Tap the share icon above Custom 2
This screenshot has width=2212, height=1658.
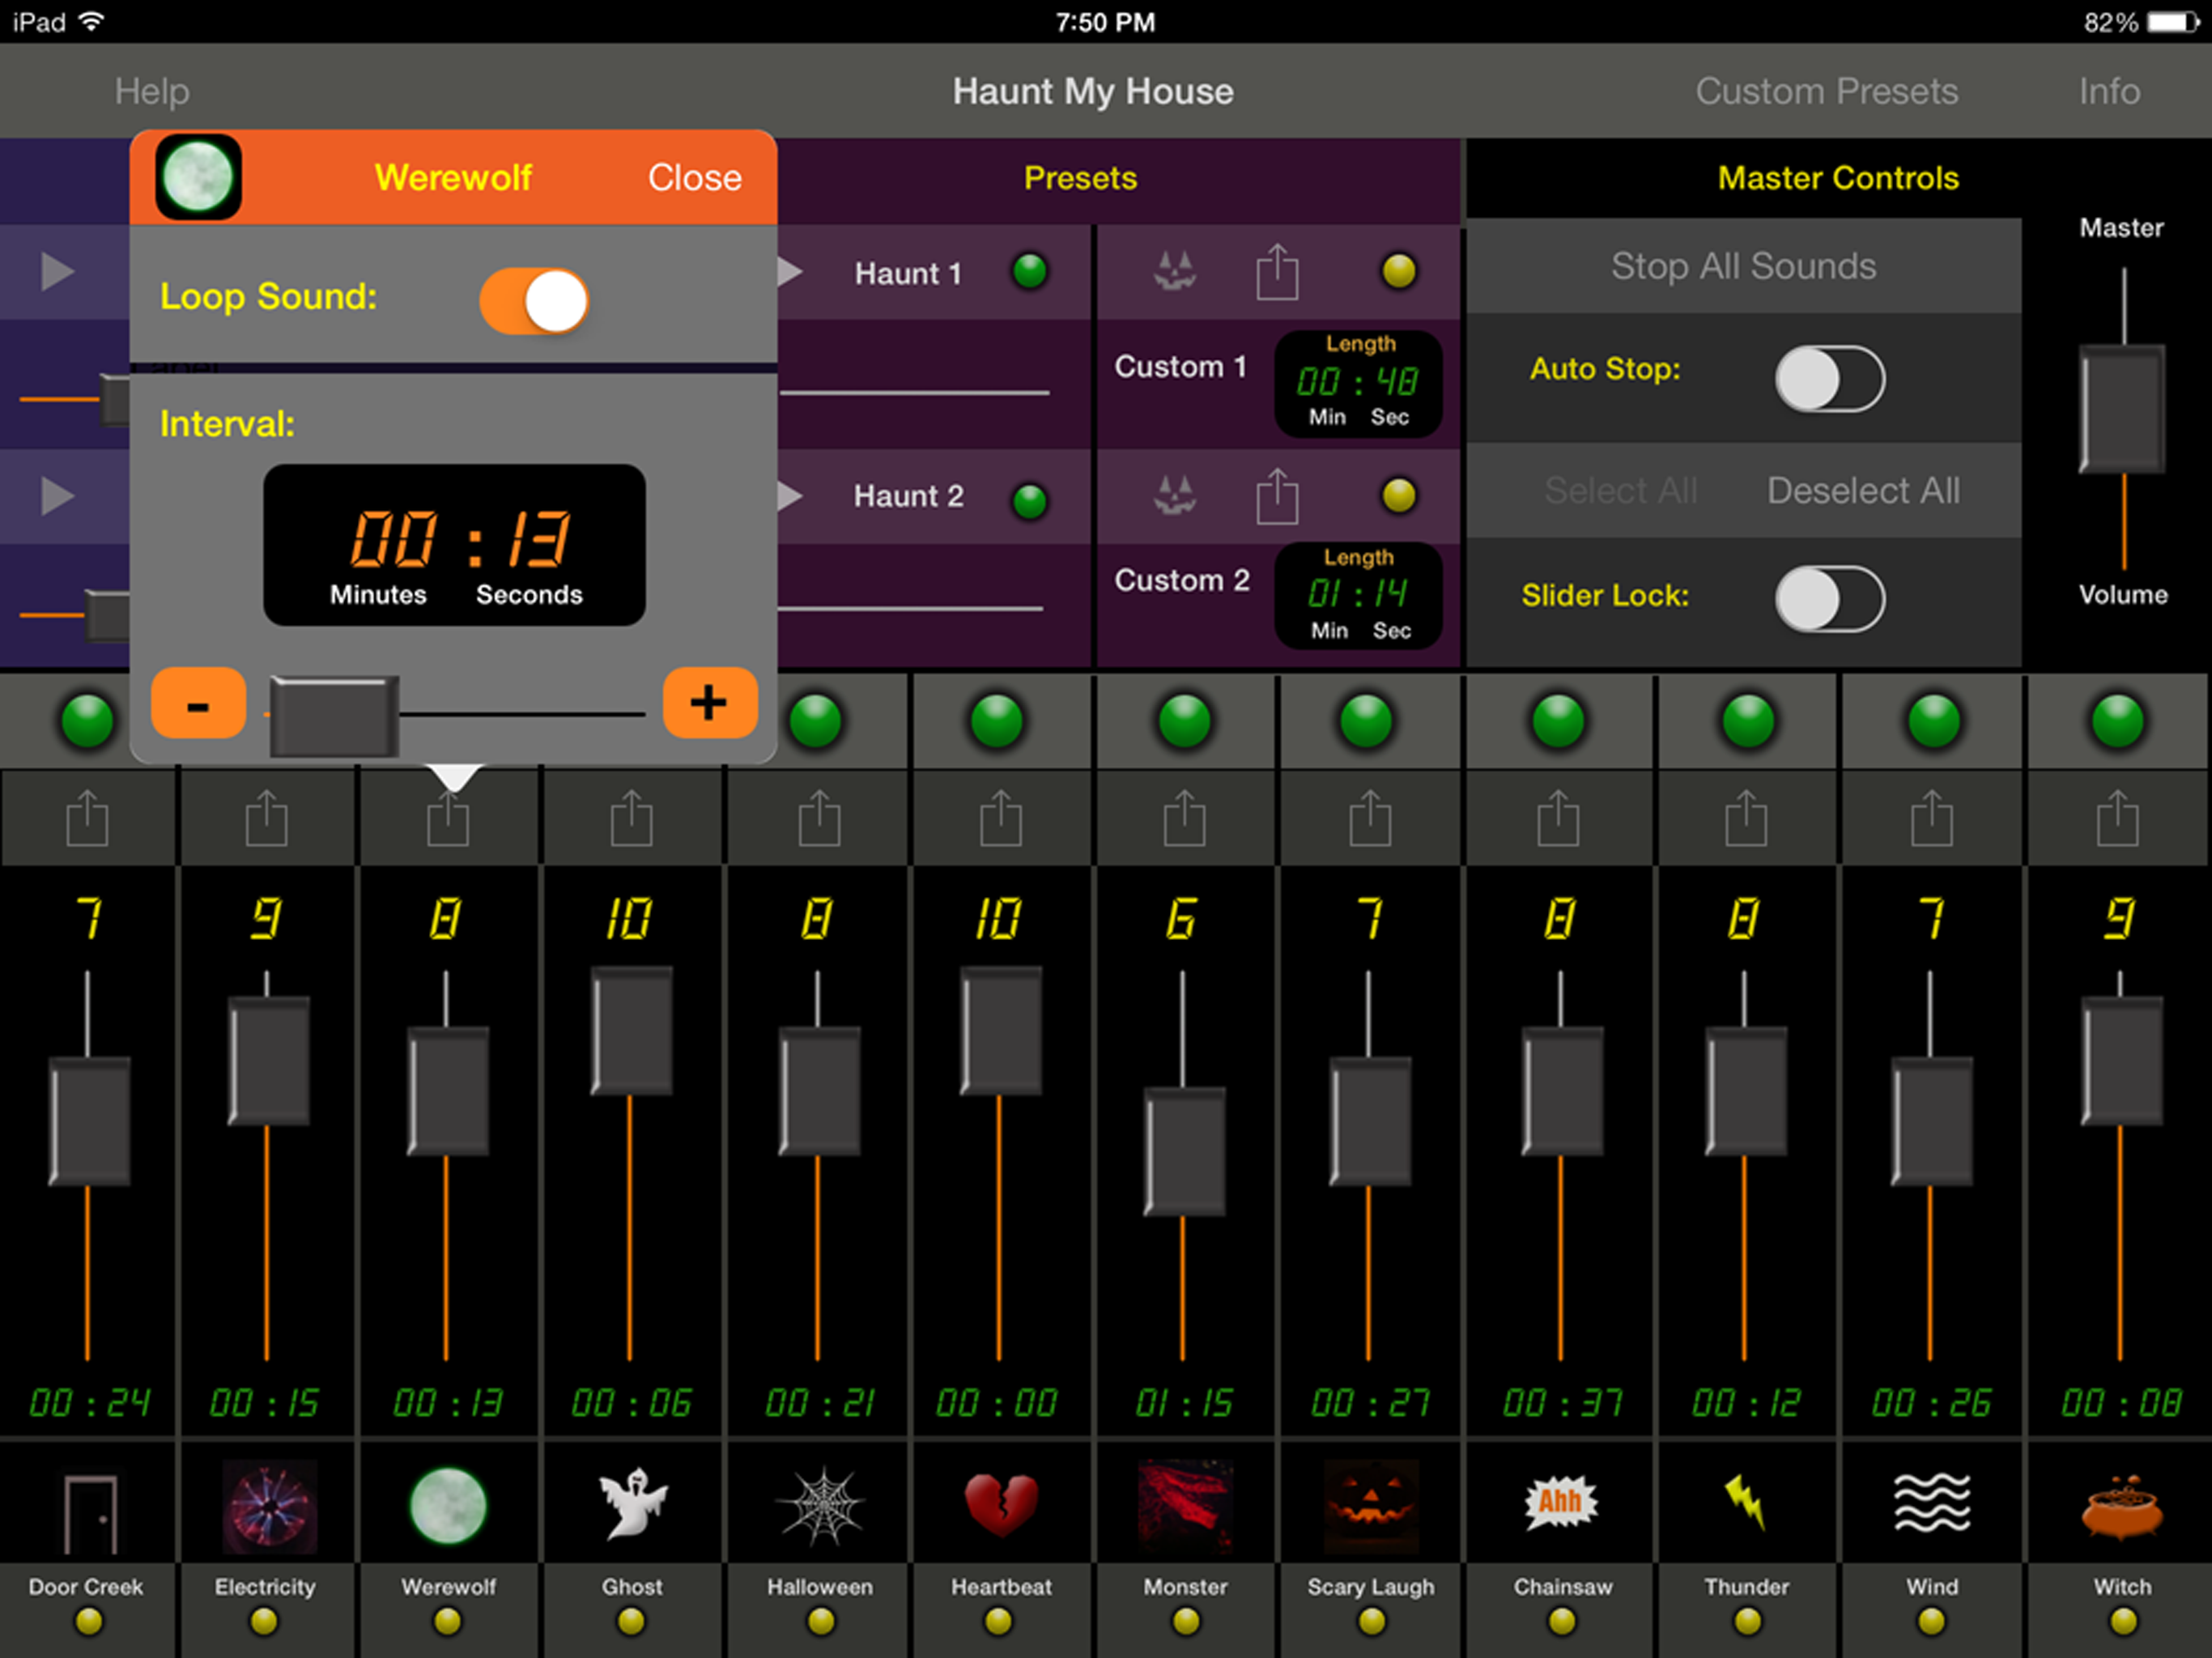tap(1277, 496)
